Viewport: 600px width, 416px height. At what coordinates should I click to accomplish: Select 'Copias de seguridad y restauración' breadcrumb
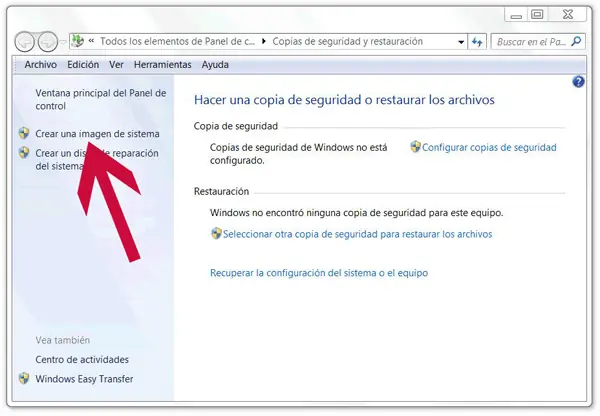point(347,41)
